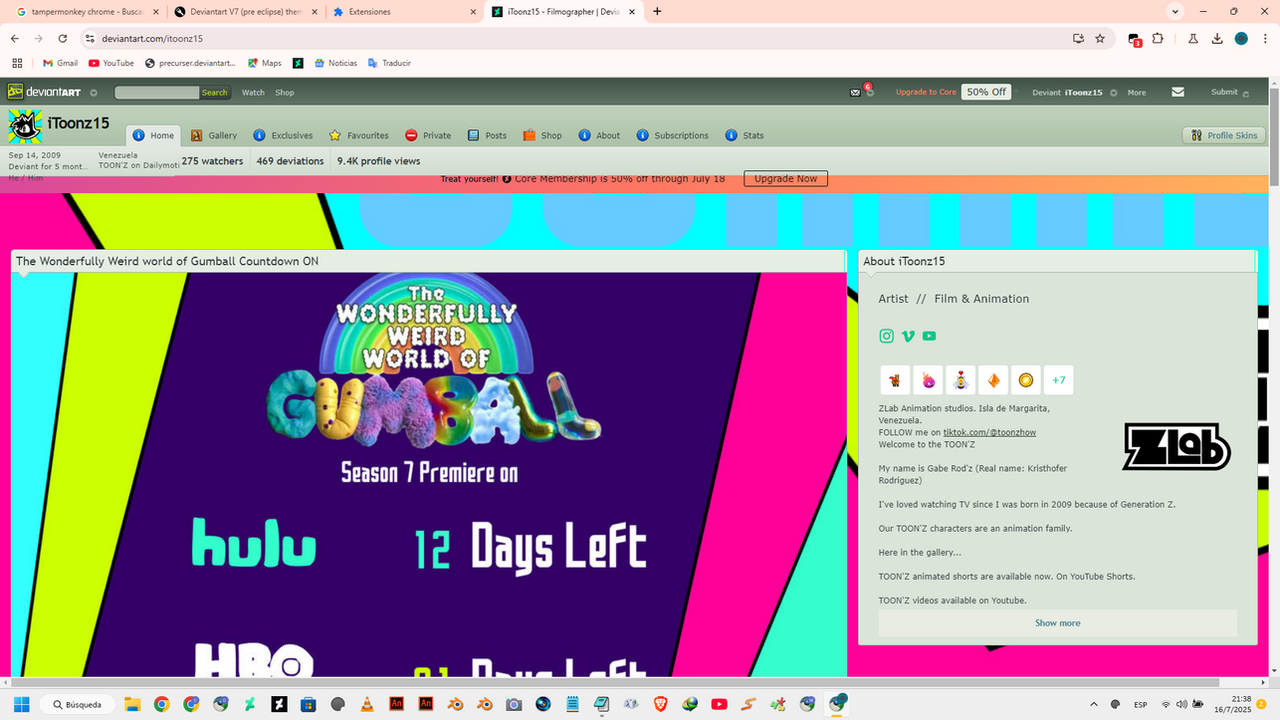Screen dimensions: 1280x720
Task: Open the dropdown arrow next to DeviantArt logo
Action: 93,93
